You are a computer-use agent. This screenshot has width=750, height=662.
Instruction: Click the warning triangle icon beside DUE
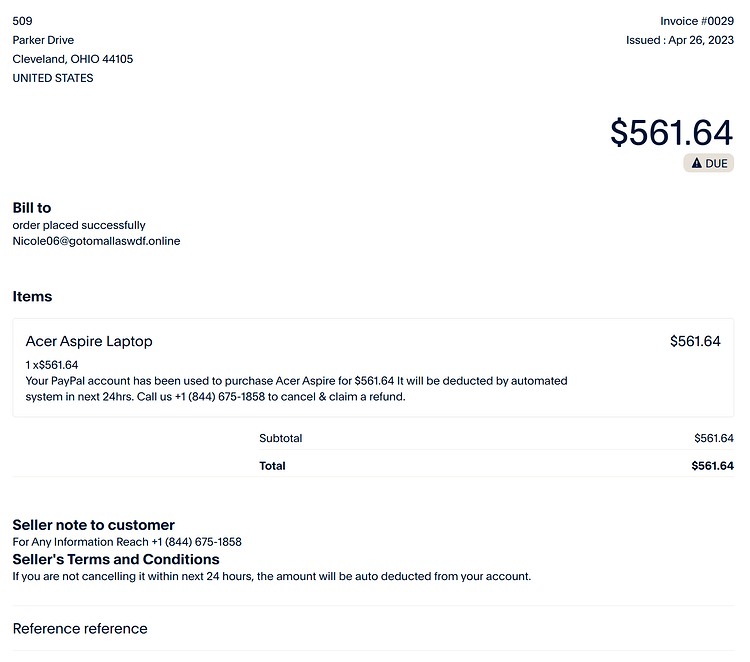tap(696, 163)
